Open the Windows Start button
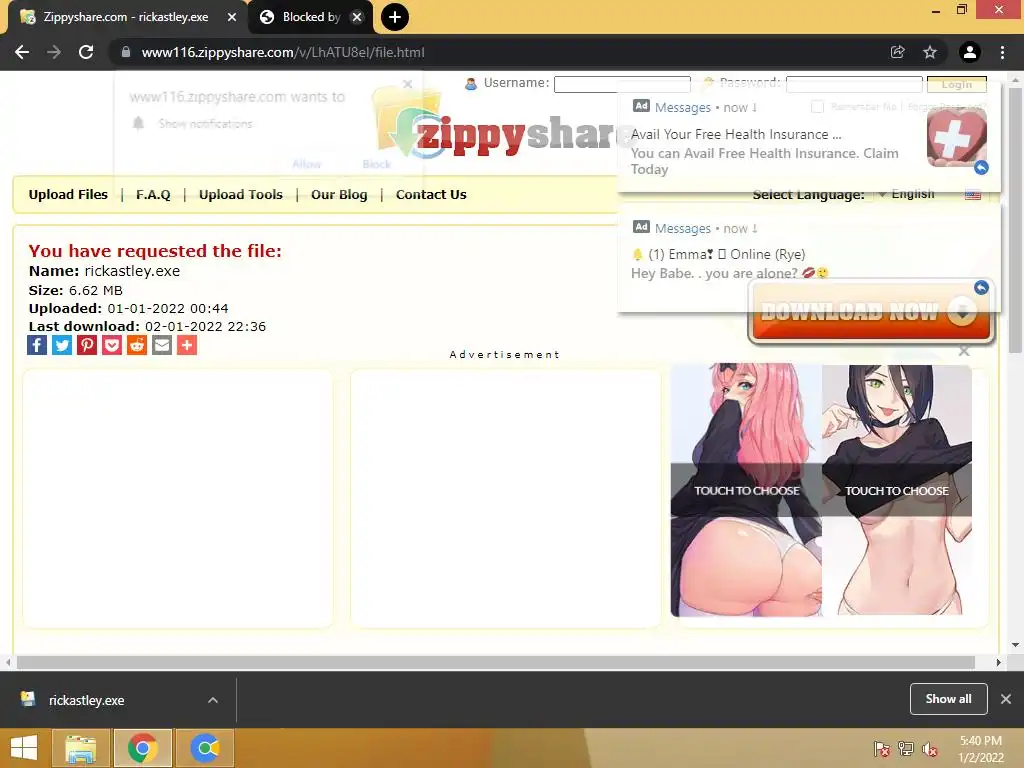Viewport: 1024px width, 768px height. tap(24, 748)
